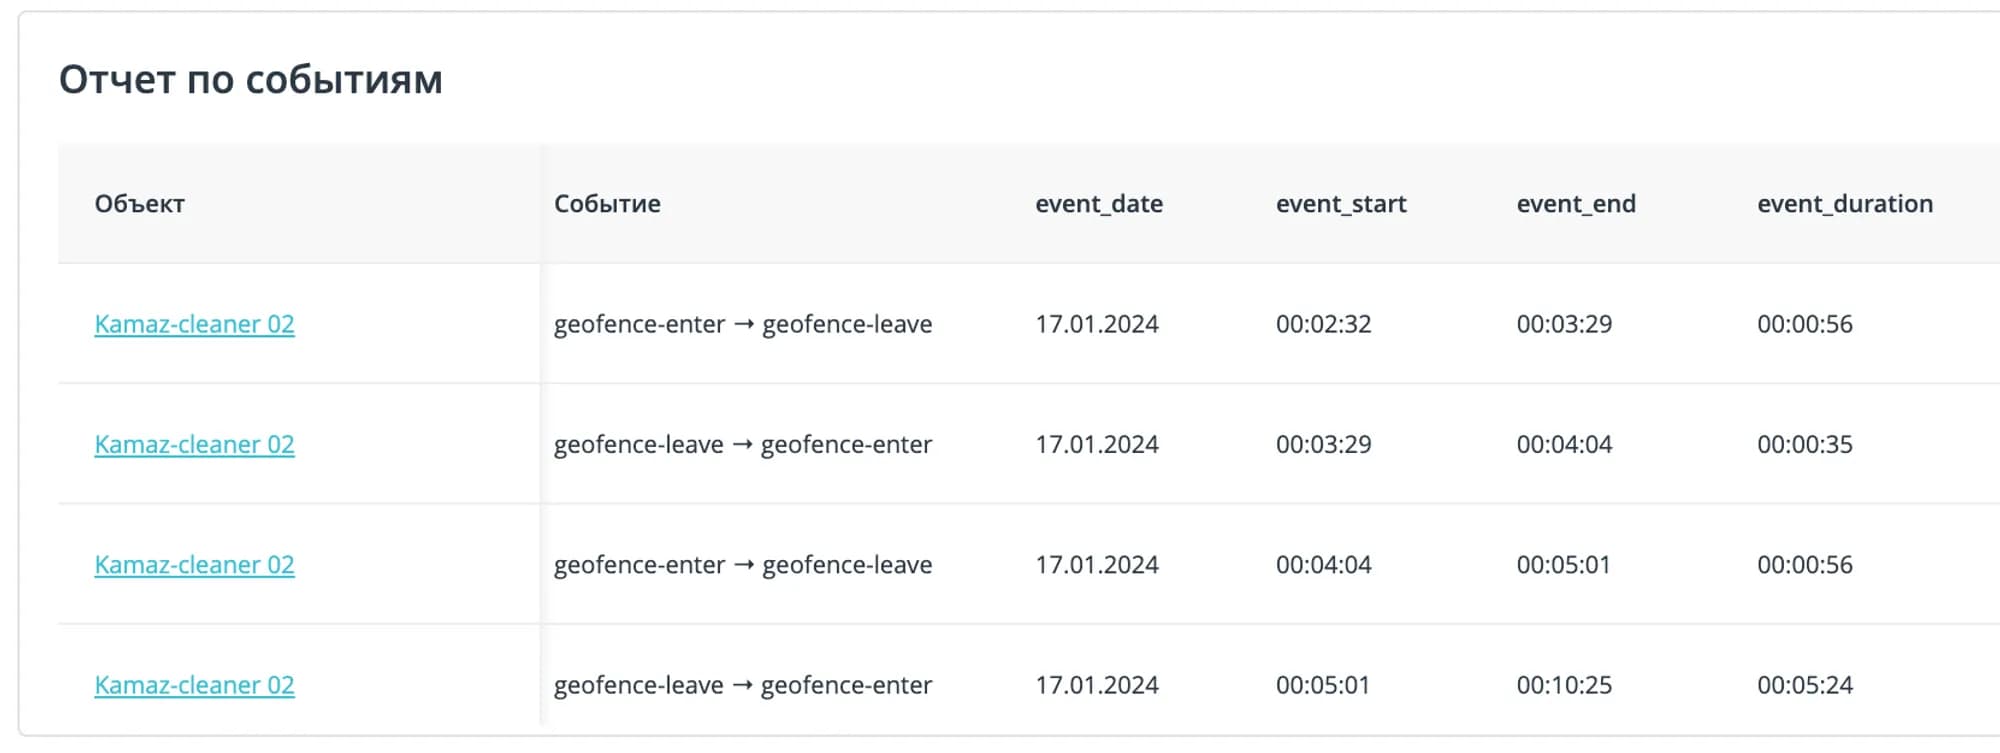The height and width of the screenshot is (753, 2000).
Task: Click the event_duration column header
Action: (x=1844, y=204)
